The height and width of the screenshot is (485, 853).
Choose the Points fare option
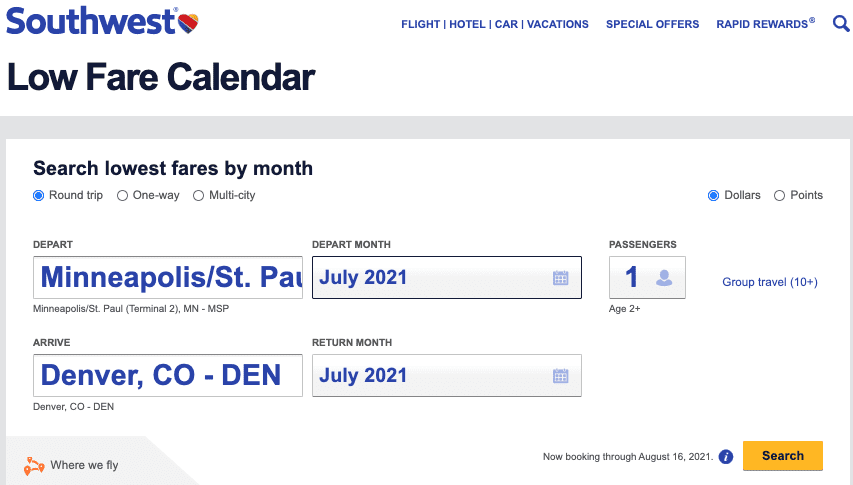780,195
